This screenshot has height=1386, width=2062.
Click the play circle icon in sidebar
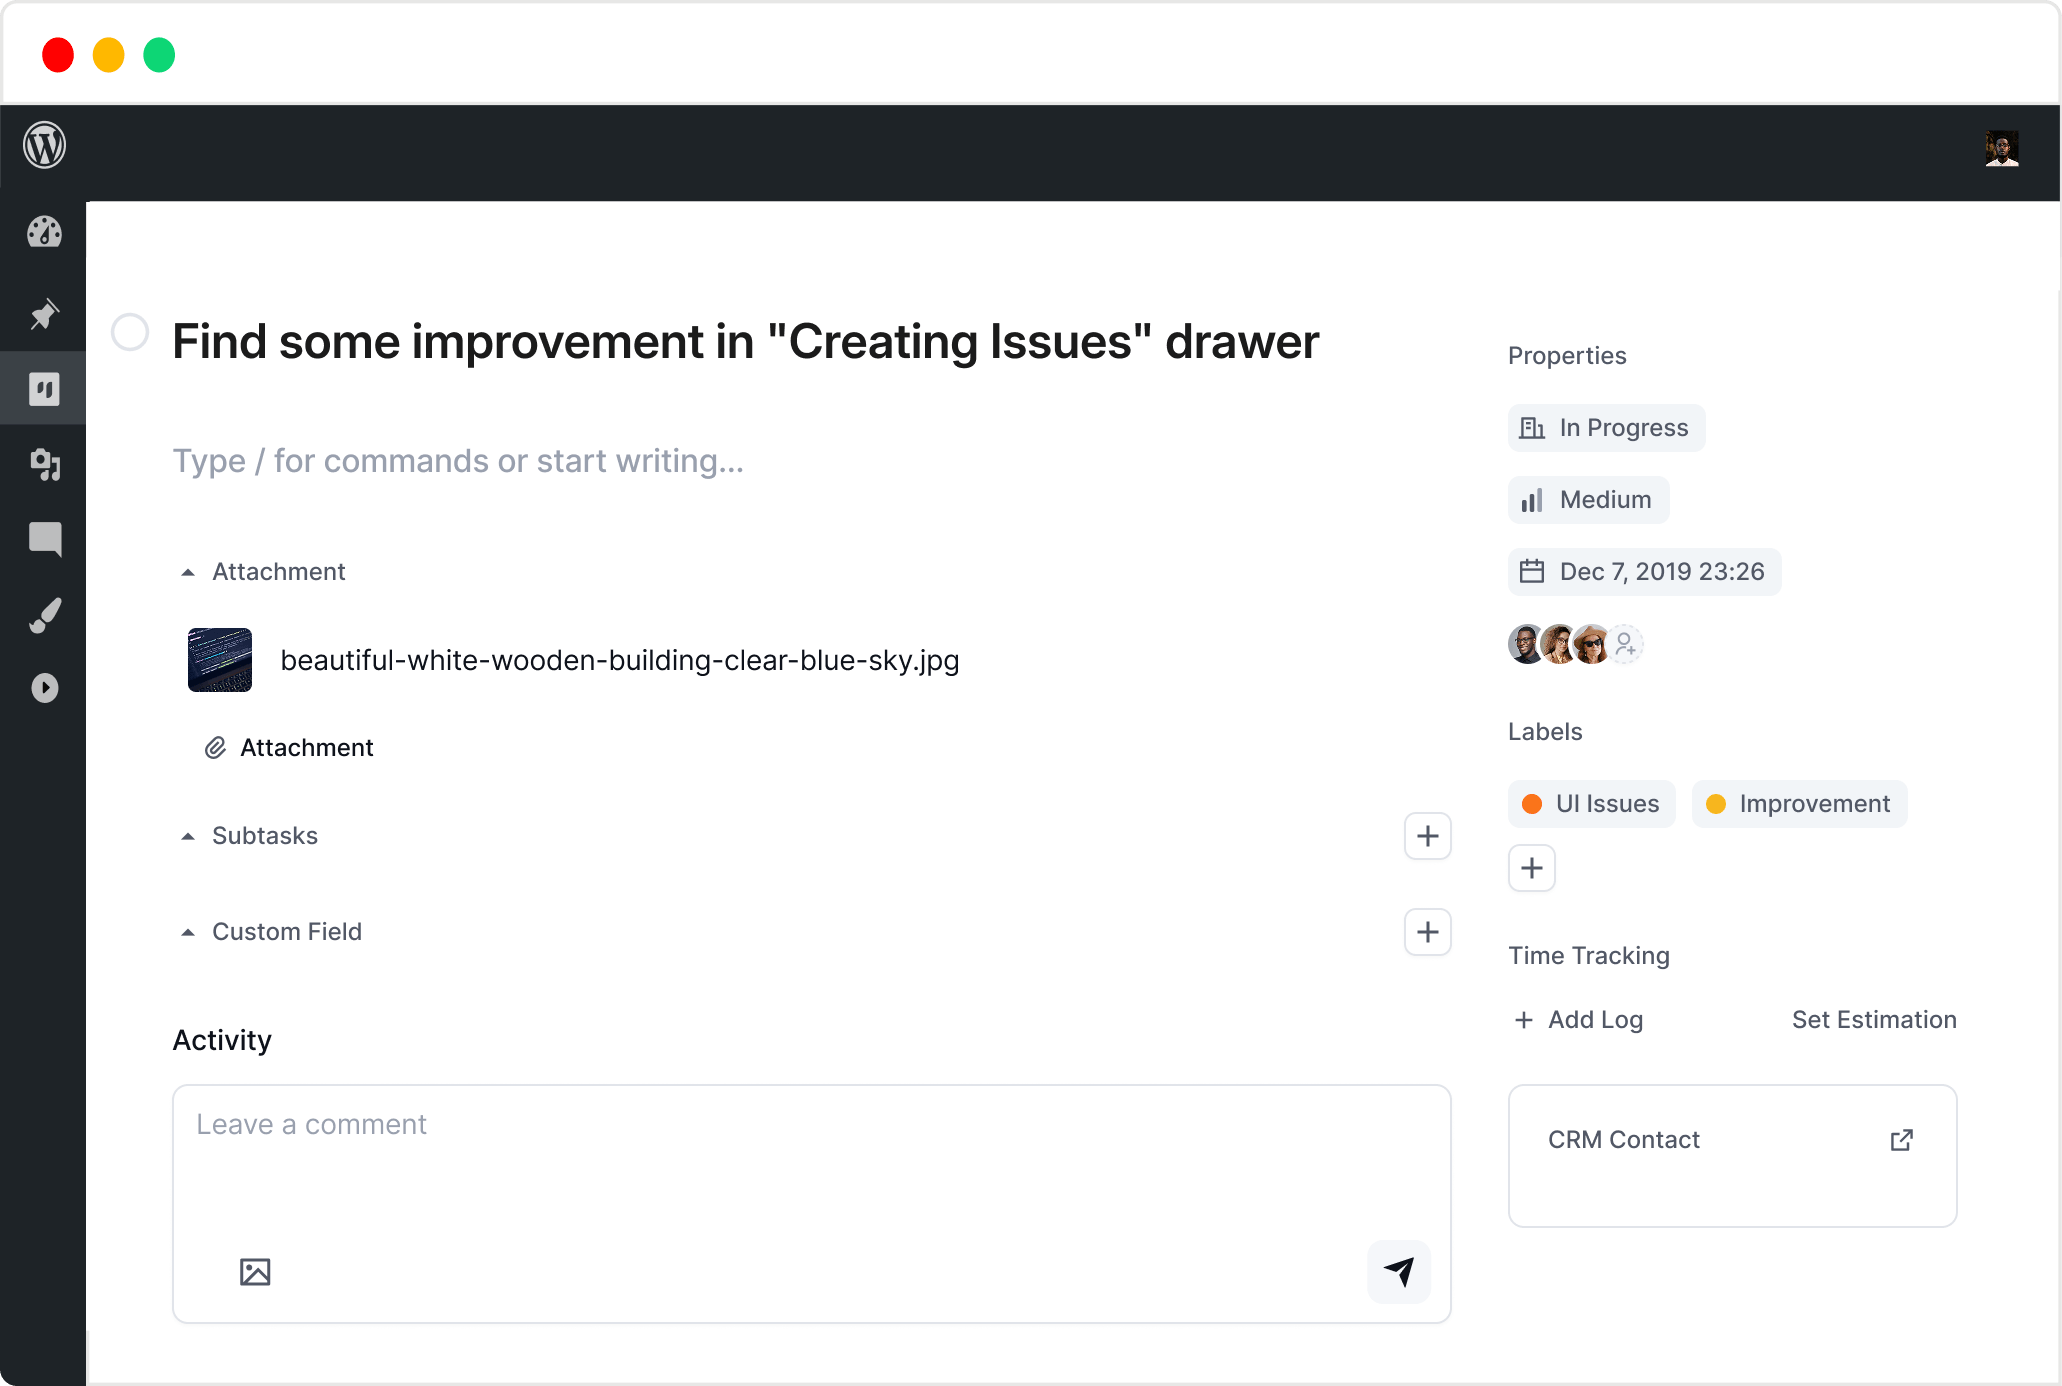pos(44,688)
